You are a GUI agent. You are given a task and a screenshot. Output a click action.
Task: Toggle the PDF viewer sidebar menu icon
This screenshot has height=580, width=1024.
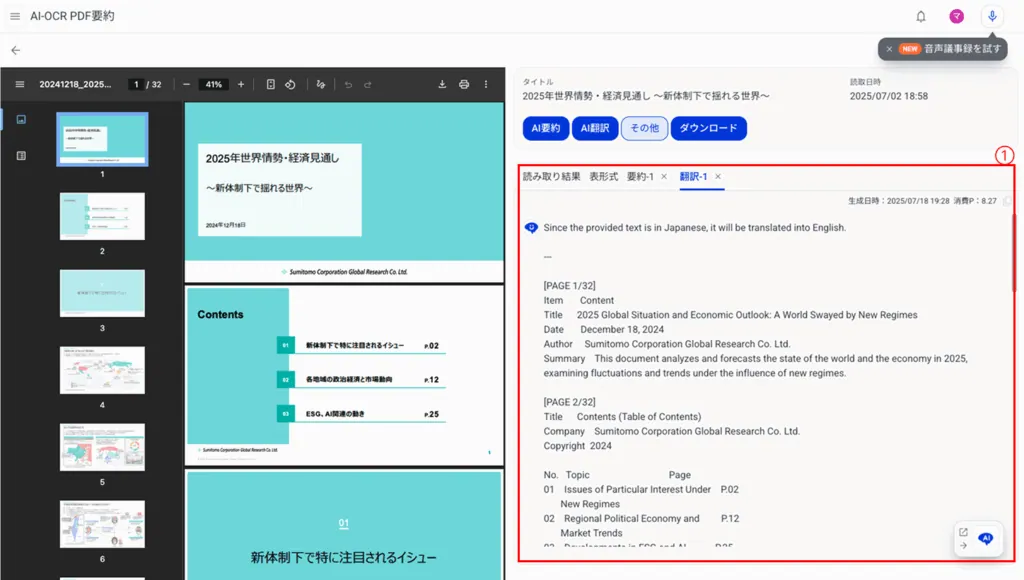click(x=20, y=84)
